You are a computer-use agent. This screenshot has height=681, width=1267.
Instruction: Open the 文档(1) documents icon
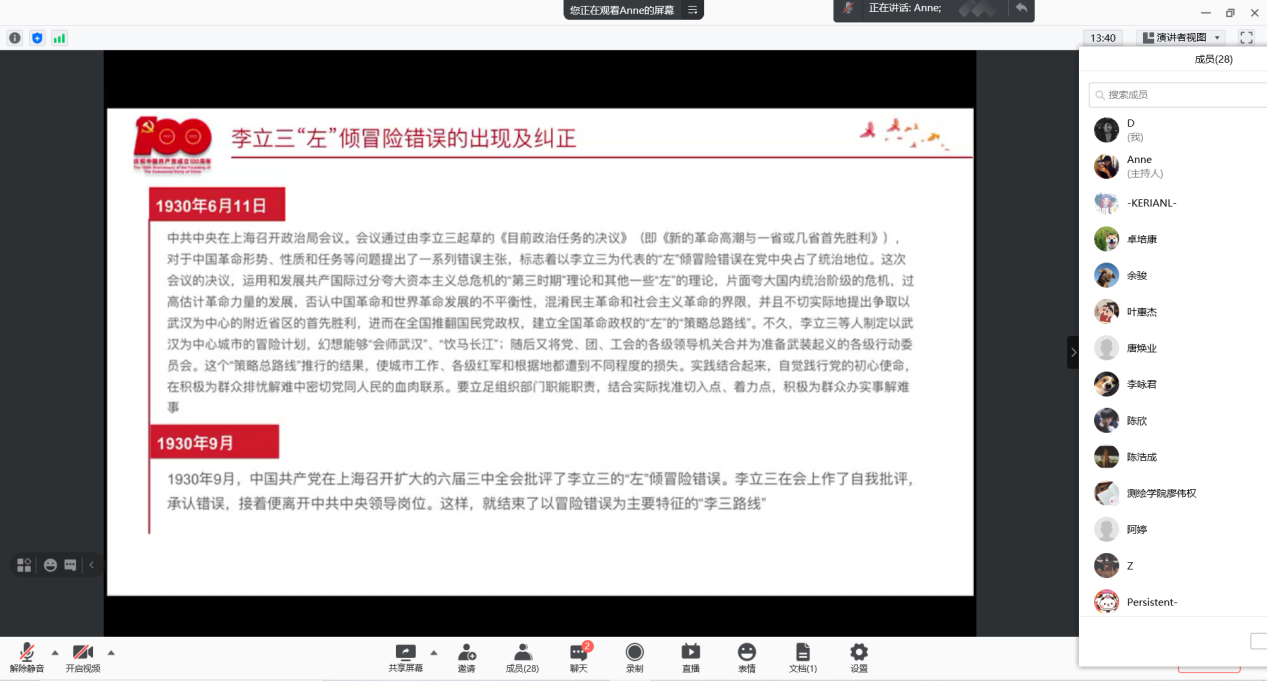click(x=802, y=653)
